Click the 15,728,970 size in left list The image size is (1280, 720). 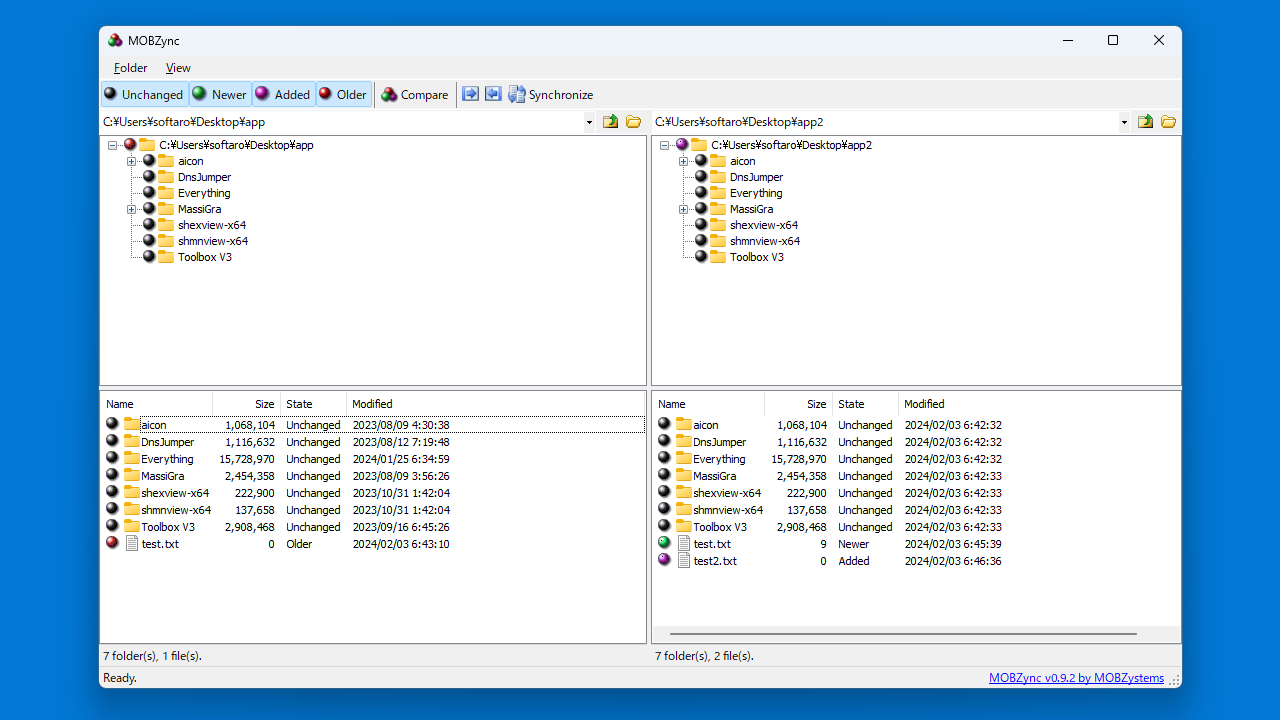click(x=247, y=459)
